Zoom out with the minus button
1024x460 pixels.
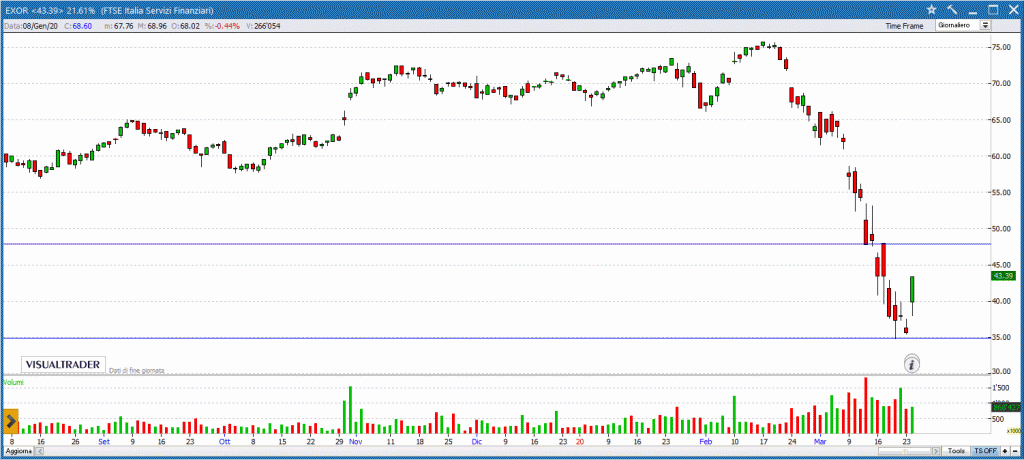[x=1015, y=452]
